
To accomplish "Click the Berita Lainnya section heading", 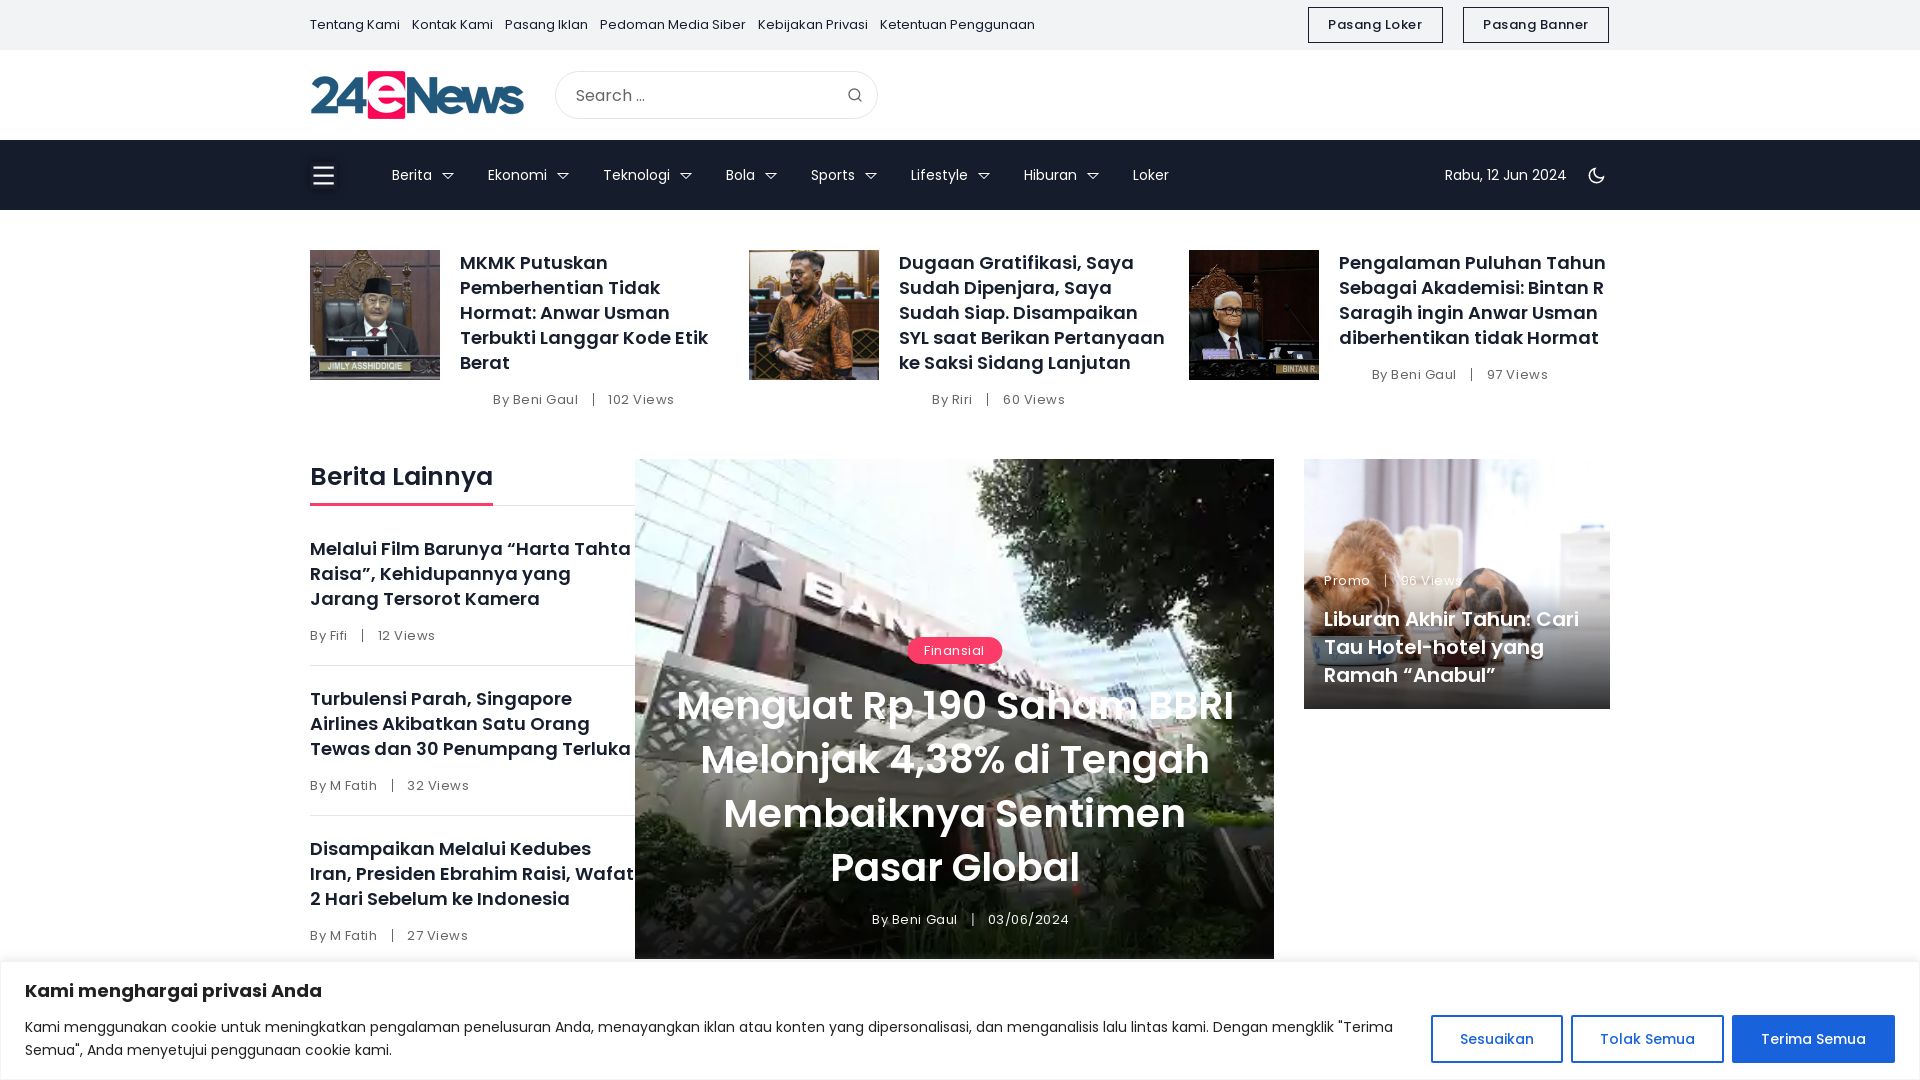I will pos(401,477).
